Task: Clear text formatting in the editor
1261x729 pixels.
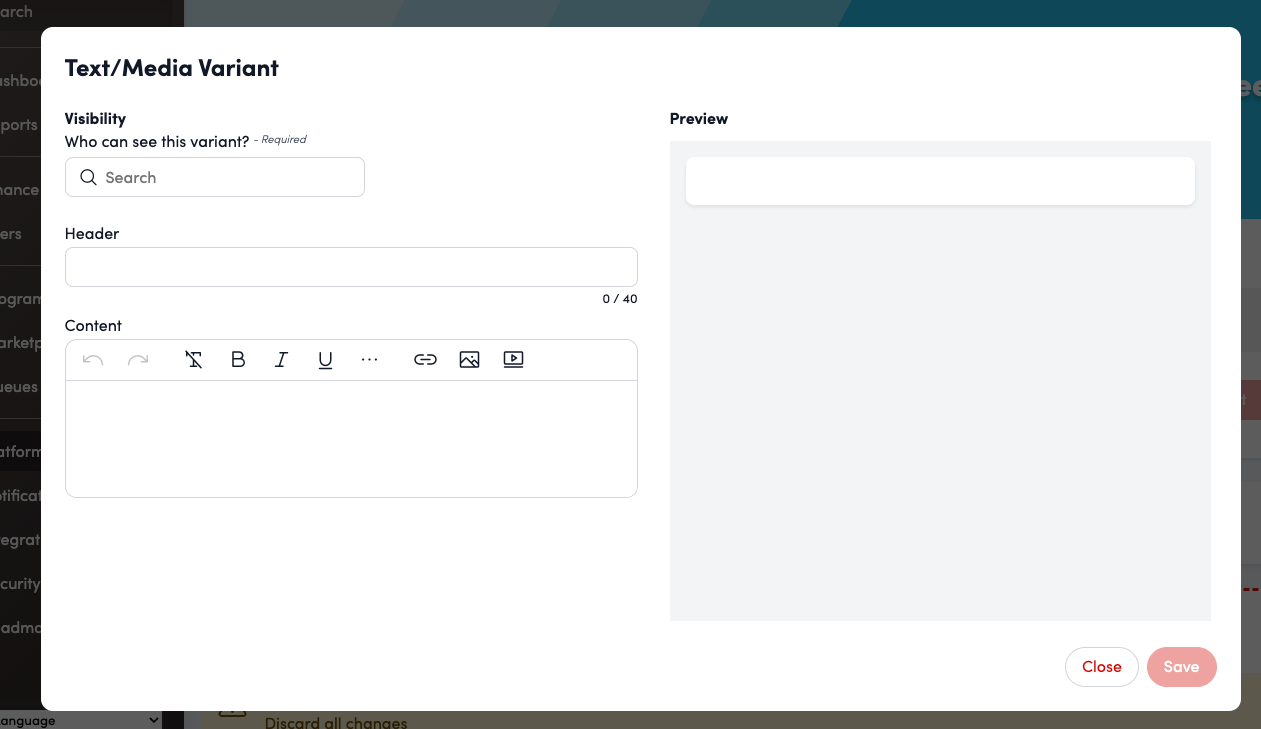Action: [x=194, y=360]
